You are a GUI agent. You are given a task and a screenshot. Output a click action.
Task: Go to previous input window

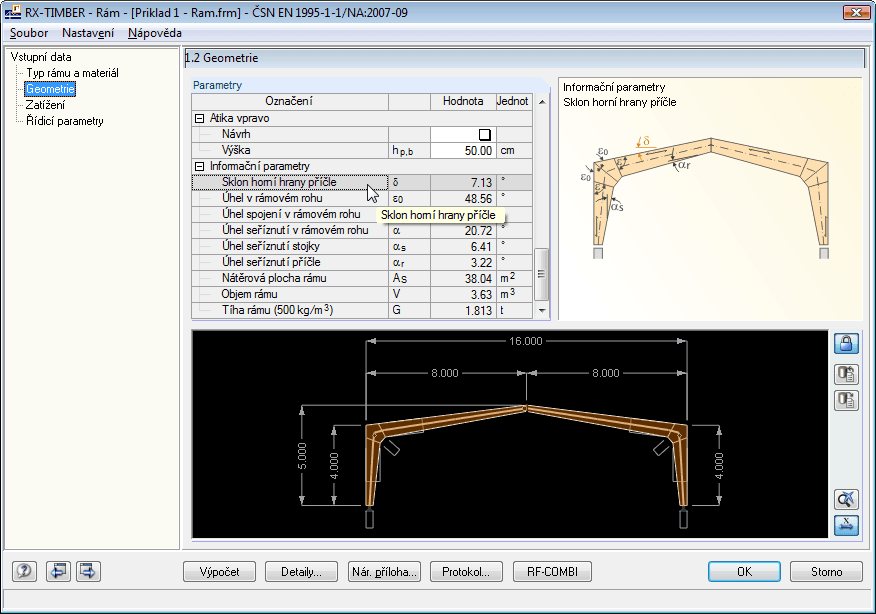[58, 571]
